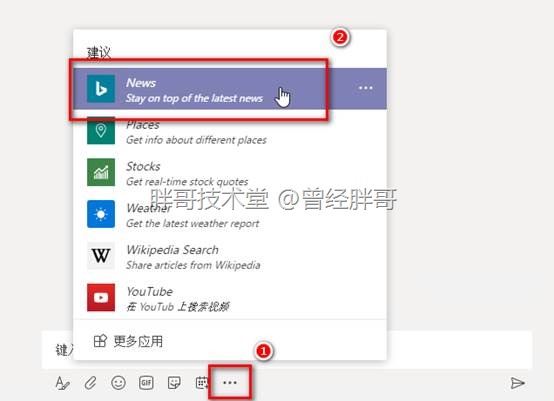Click the Stocks chart icon
Image resolution: width=554 pixels, height=401 pixels.
(x=101, y=172)
